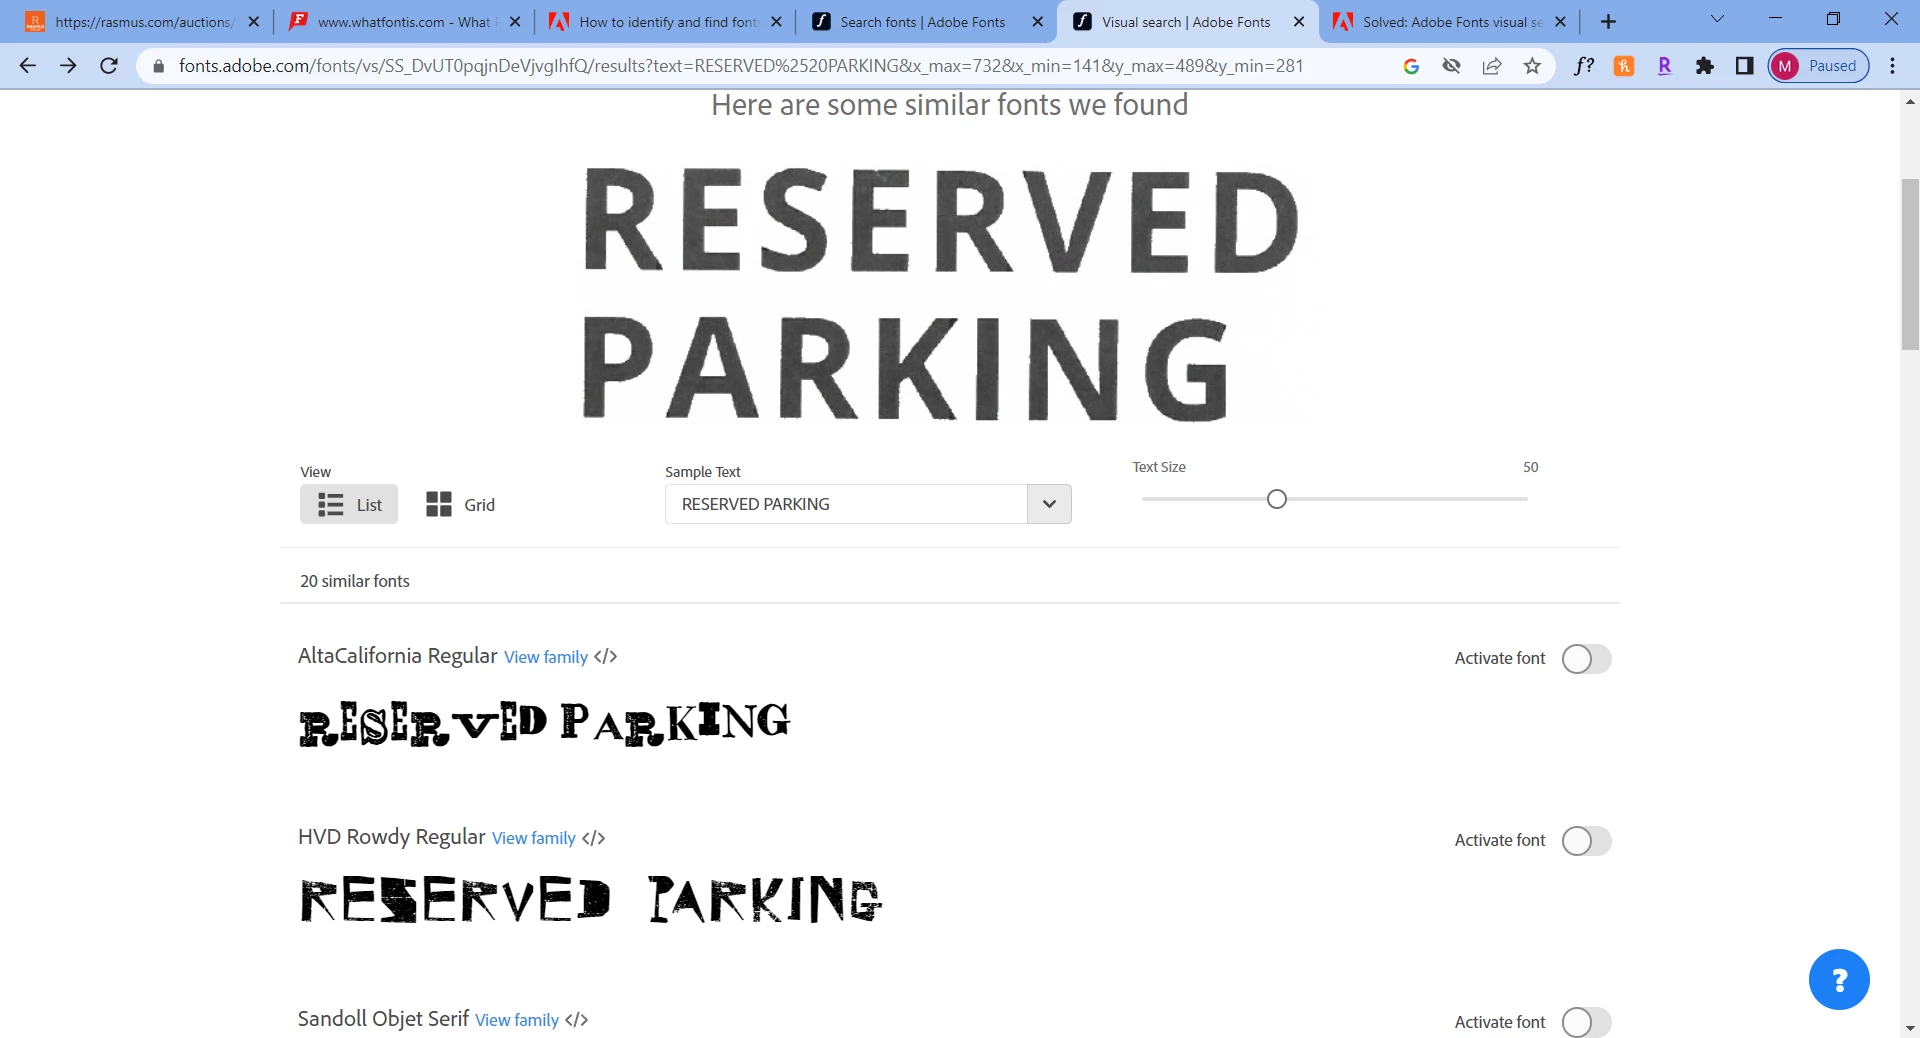Click the Sample Text input field
The width and height of the screenshot is (1920, 1038).
click(846, 504)
